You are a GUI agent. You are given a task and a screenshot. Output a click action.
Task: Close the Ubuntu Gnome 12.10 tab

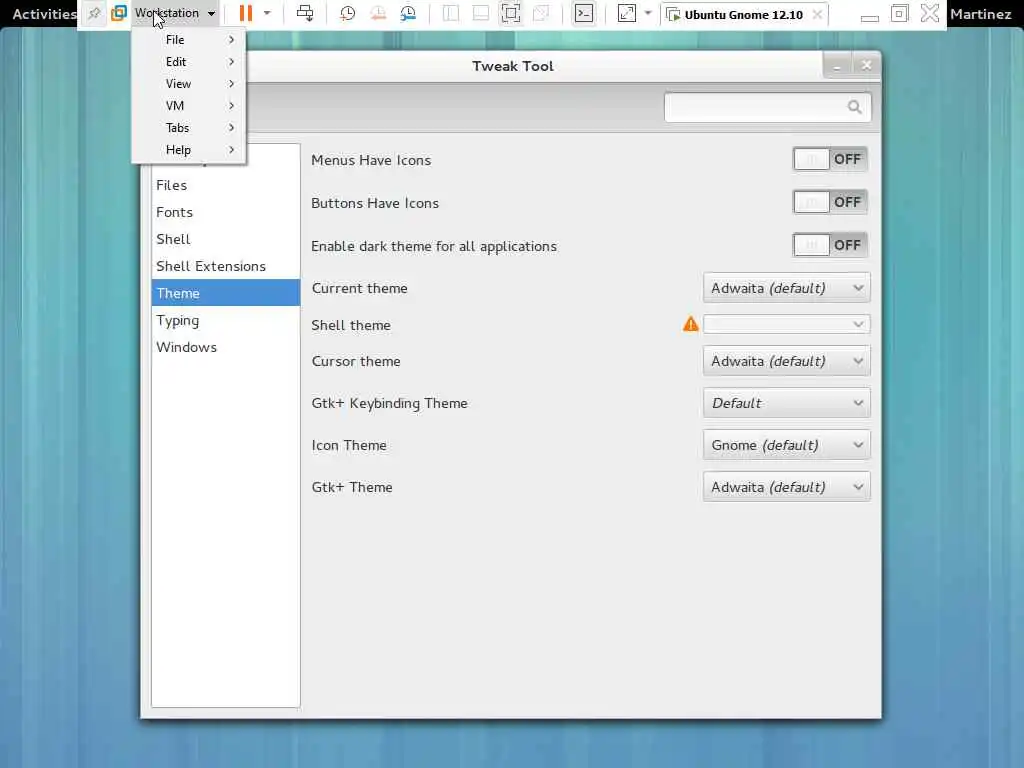(x=817, y=14)
